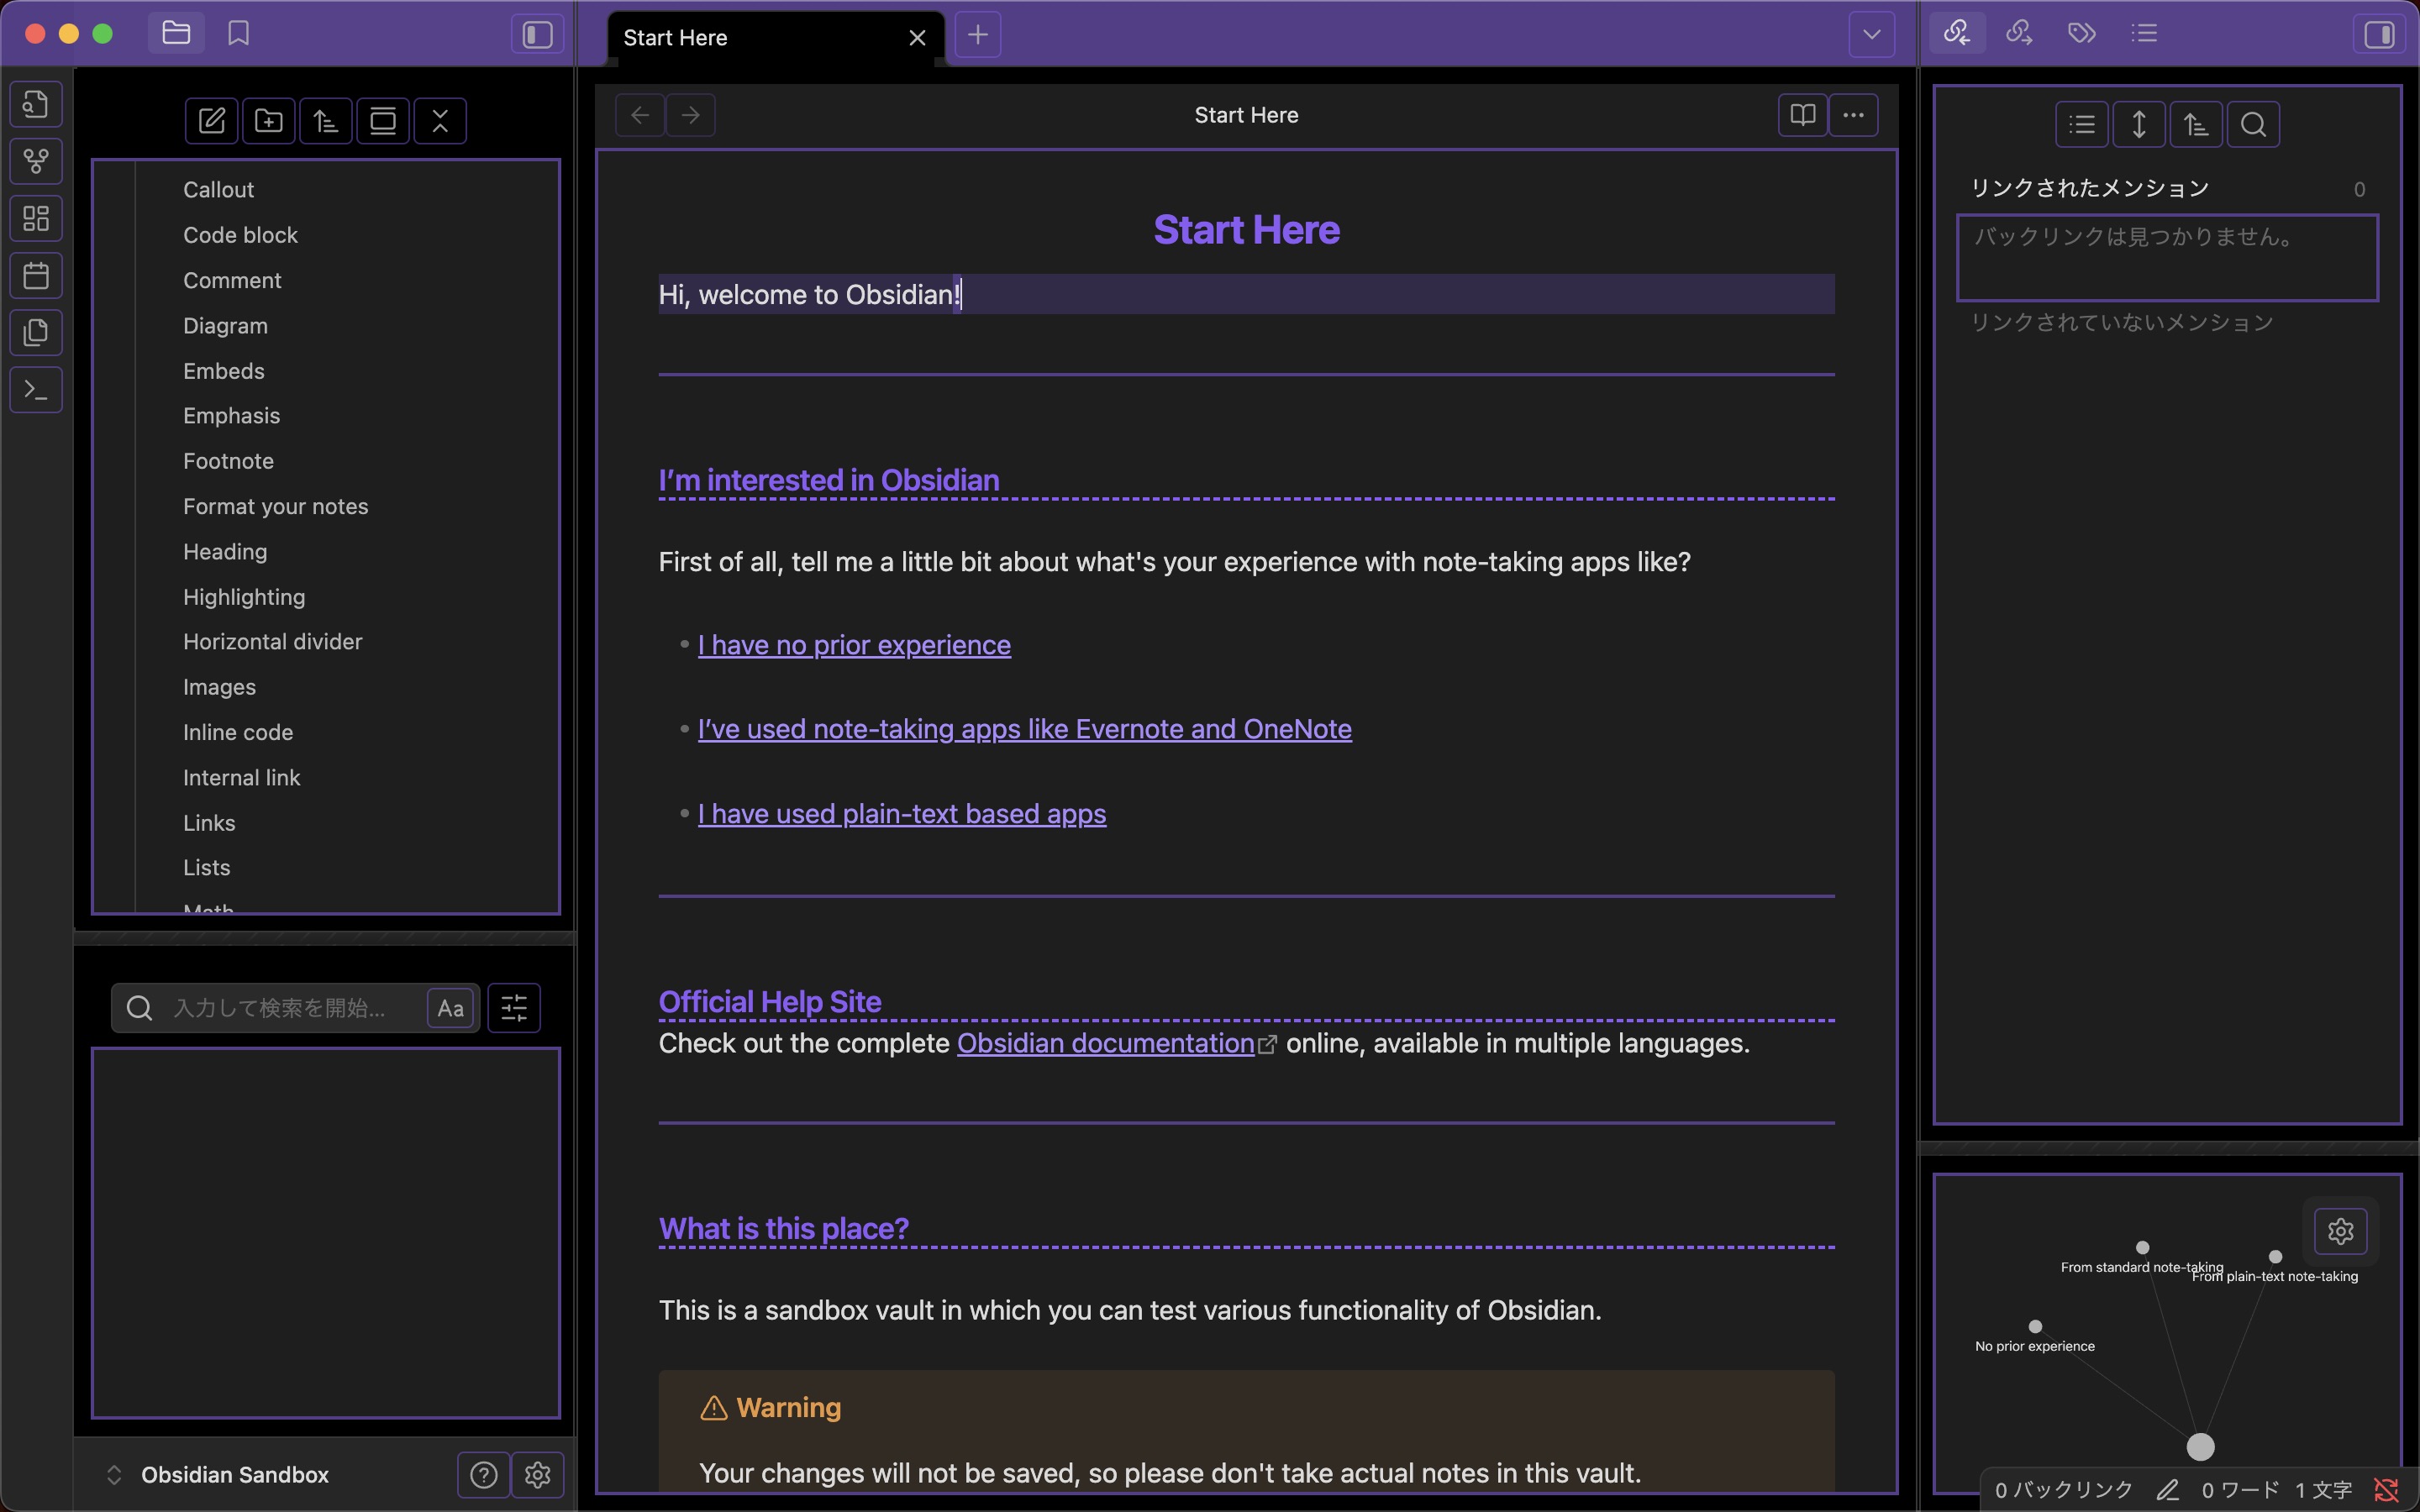The image size is (2420, 1512).
Task: Click the search input field
Action: [x=290, y=1008]
